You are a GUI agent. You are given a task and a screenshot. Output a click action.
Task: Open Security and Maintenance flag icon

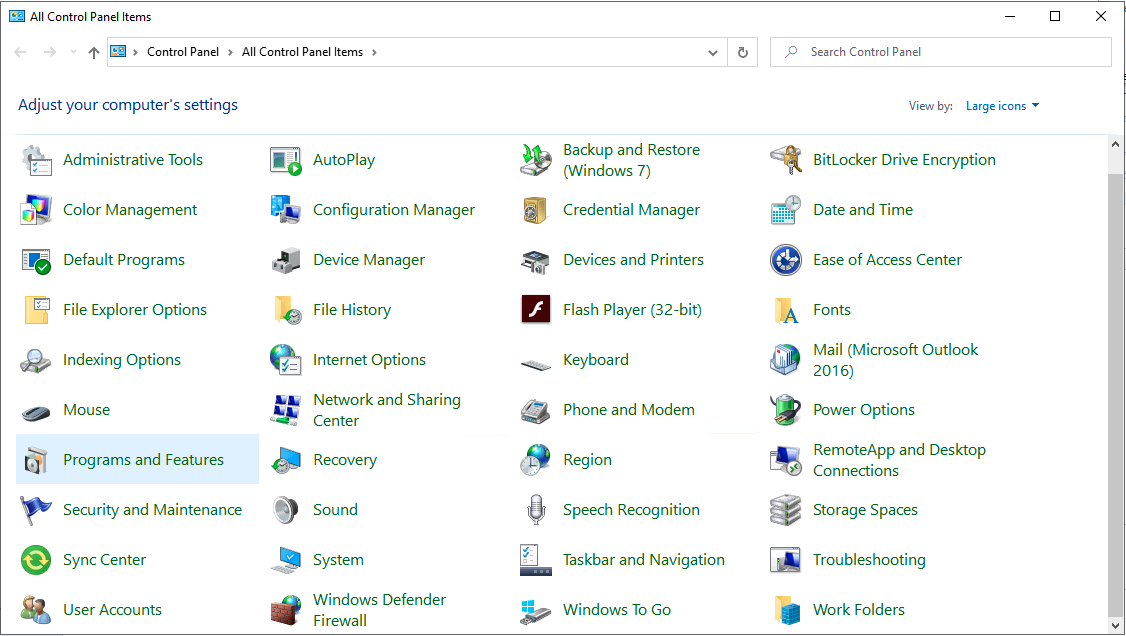pos(36,510)
